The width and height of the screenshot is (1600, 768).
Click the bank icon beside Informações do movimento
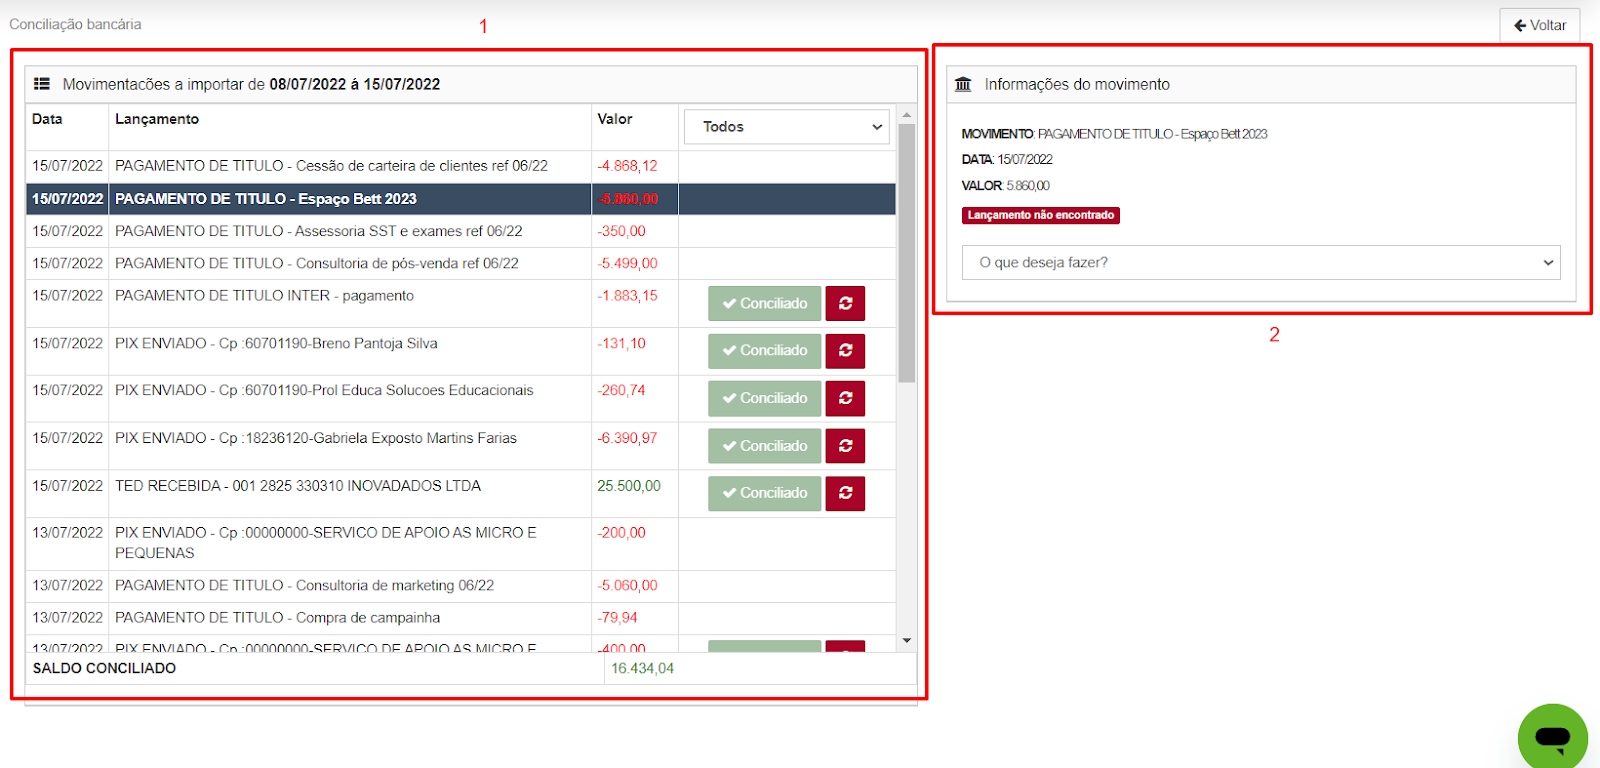[x=963, y=84]
